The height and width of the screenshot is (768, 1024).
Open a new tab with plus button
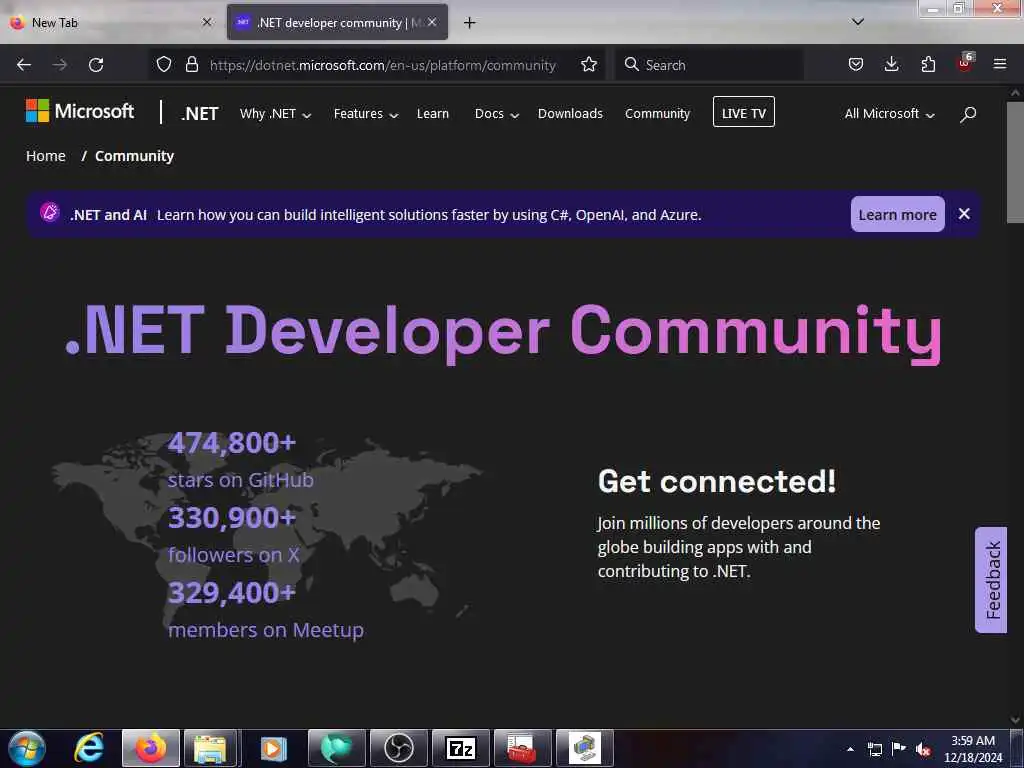point(469,23)
